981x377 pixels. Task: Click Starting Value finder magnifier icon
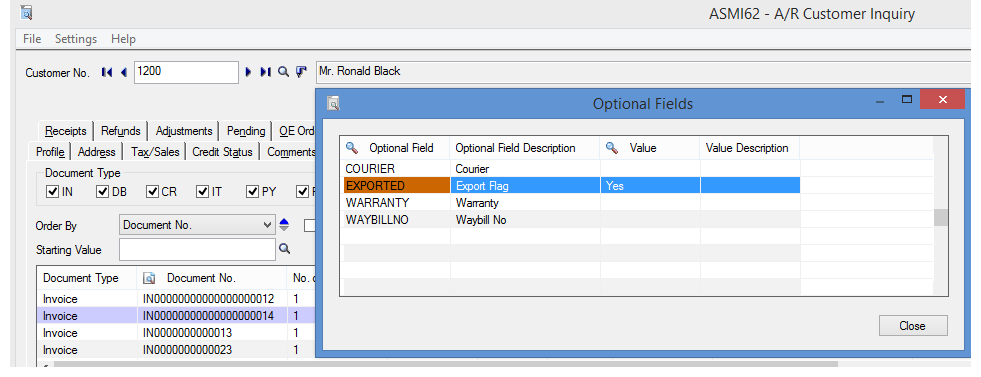285,249
